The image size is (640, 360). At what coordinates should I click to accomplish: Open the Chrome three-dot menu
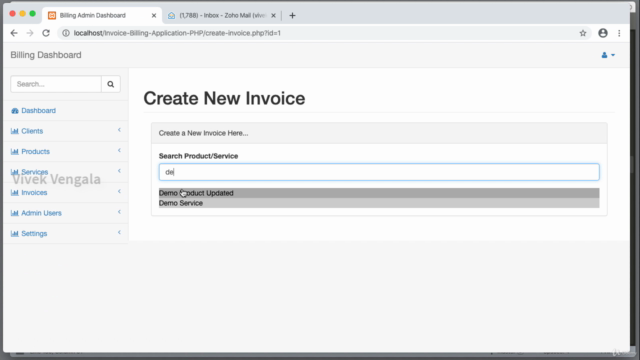pos(619,33)
